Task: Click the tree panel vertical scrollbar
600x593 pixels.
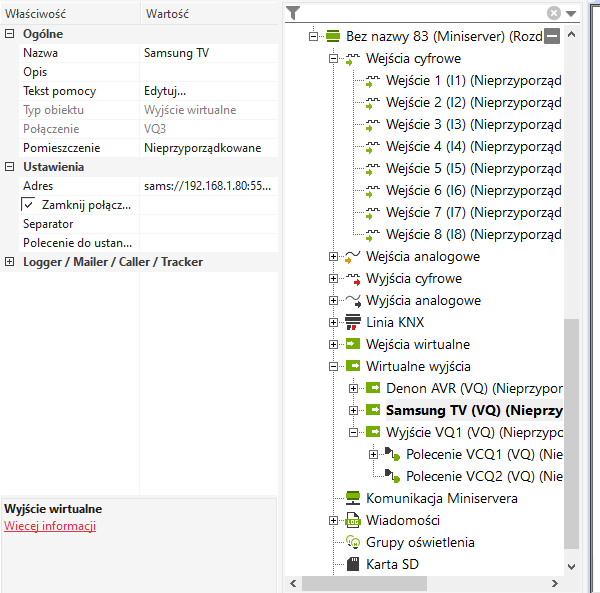Action: click(572, 430)
